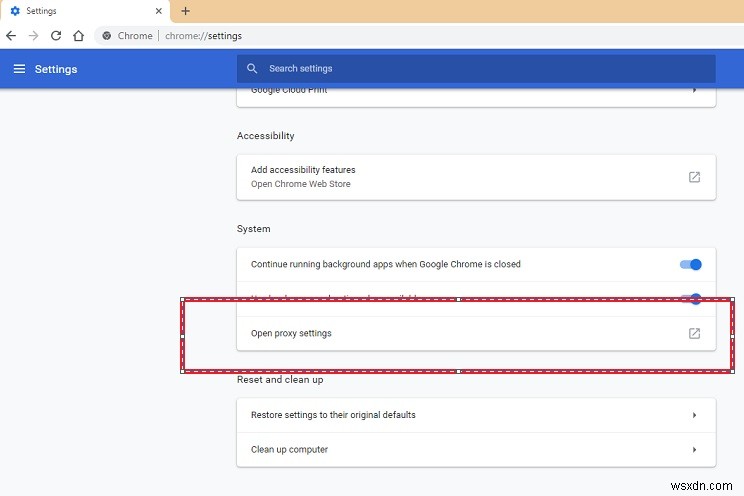This screenshot has height=496, width=744.
Task: Go to the browser home page
Action: tap(78, 35)
